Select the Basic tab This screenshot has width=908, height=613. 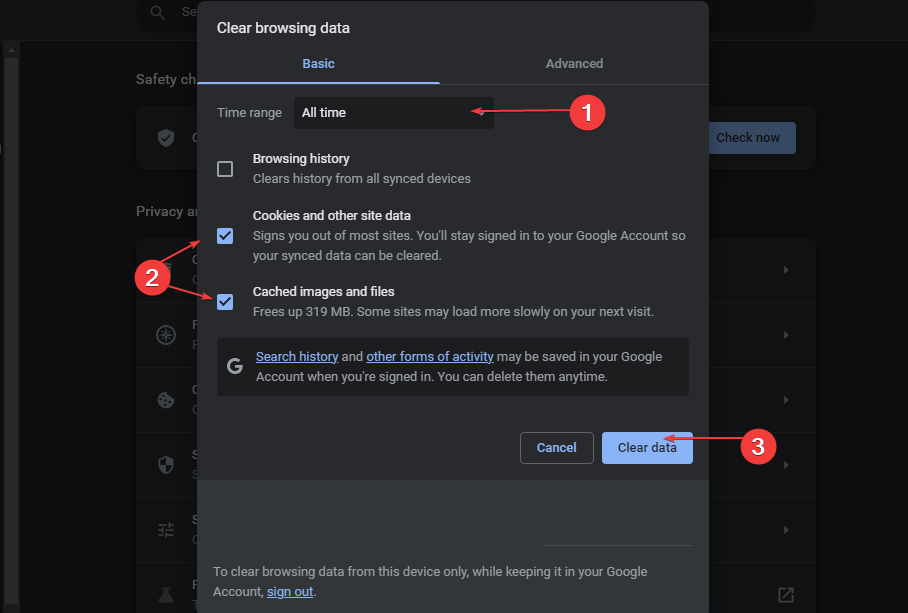coord(318,63)
